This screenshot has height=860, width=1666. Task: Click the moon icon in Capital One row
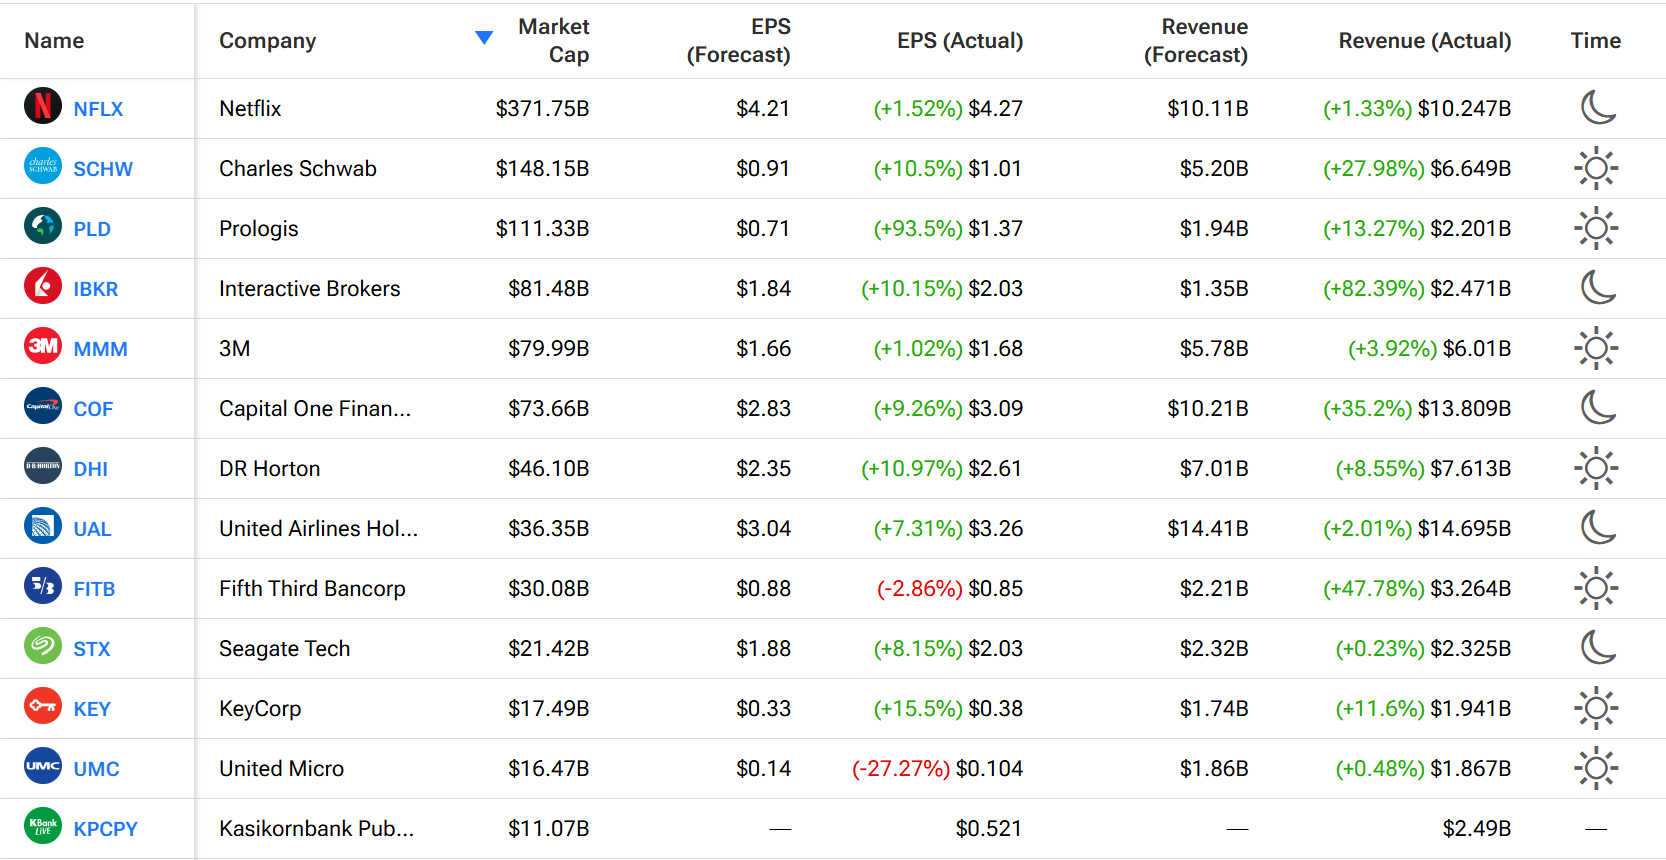pyautogui.click(x=1597, y=408)
